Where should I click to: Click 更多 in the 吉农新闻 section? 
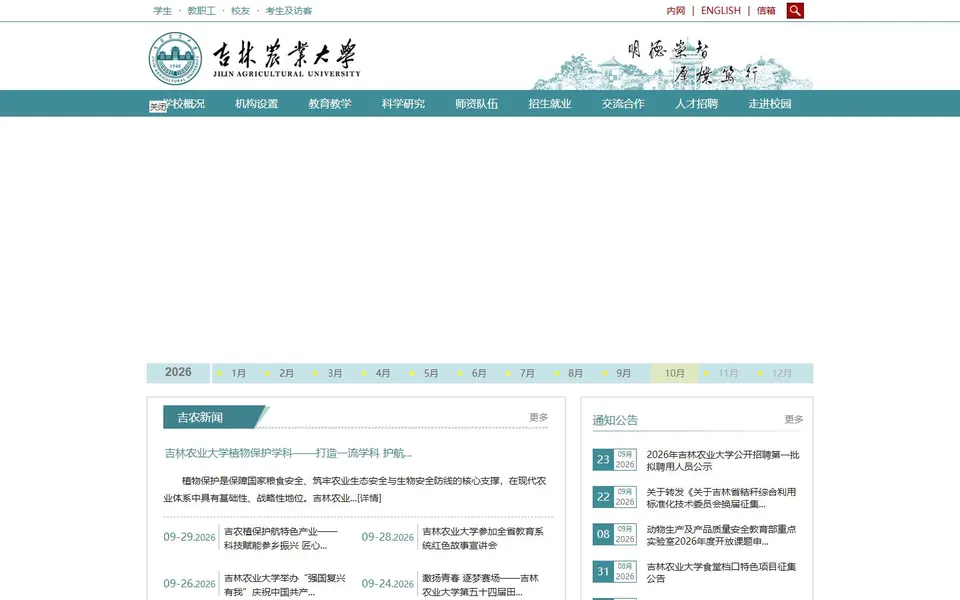[538, 417]
